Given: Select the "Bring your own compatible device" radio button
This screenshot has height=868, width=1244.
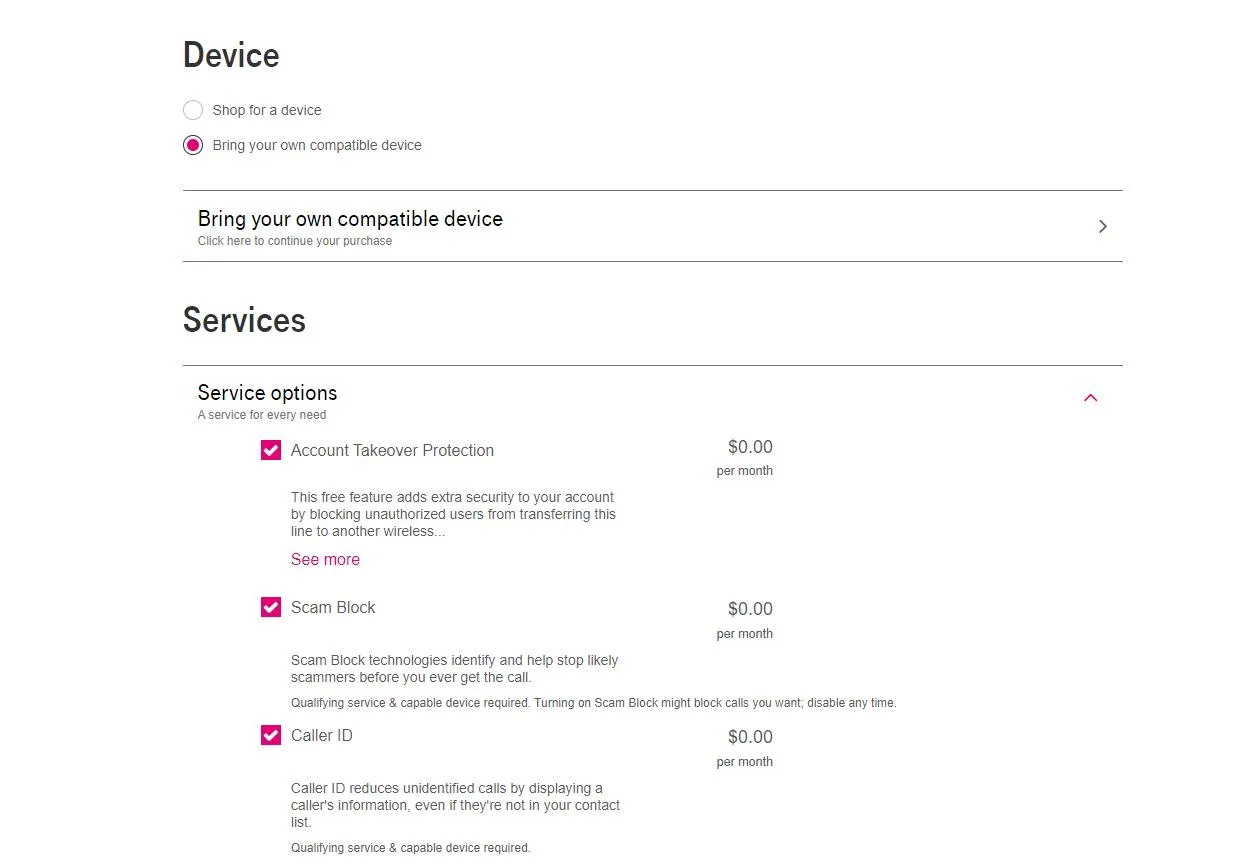Looking at the screenshot, I should click(193, 145).
